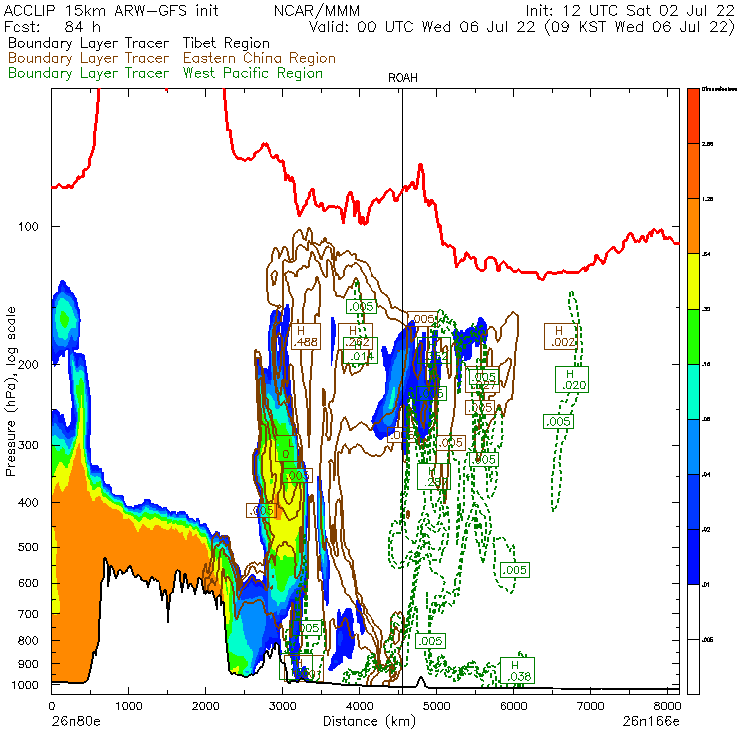
Task: Select the 'NCAR/MMM' header text
Action: tap(317, 10)
